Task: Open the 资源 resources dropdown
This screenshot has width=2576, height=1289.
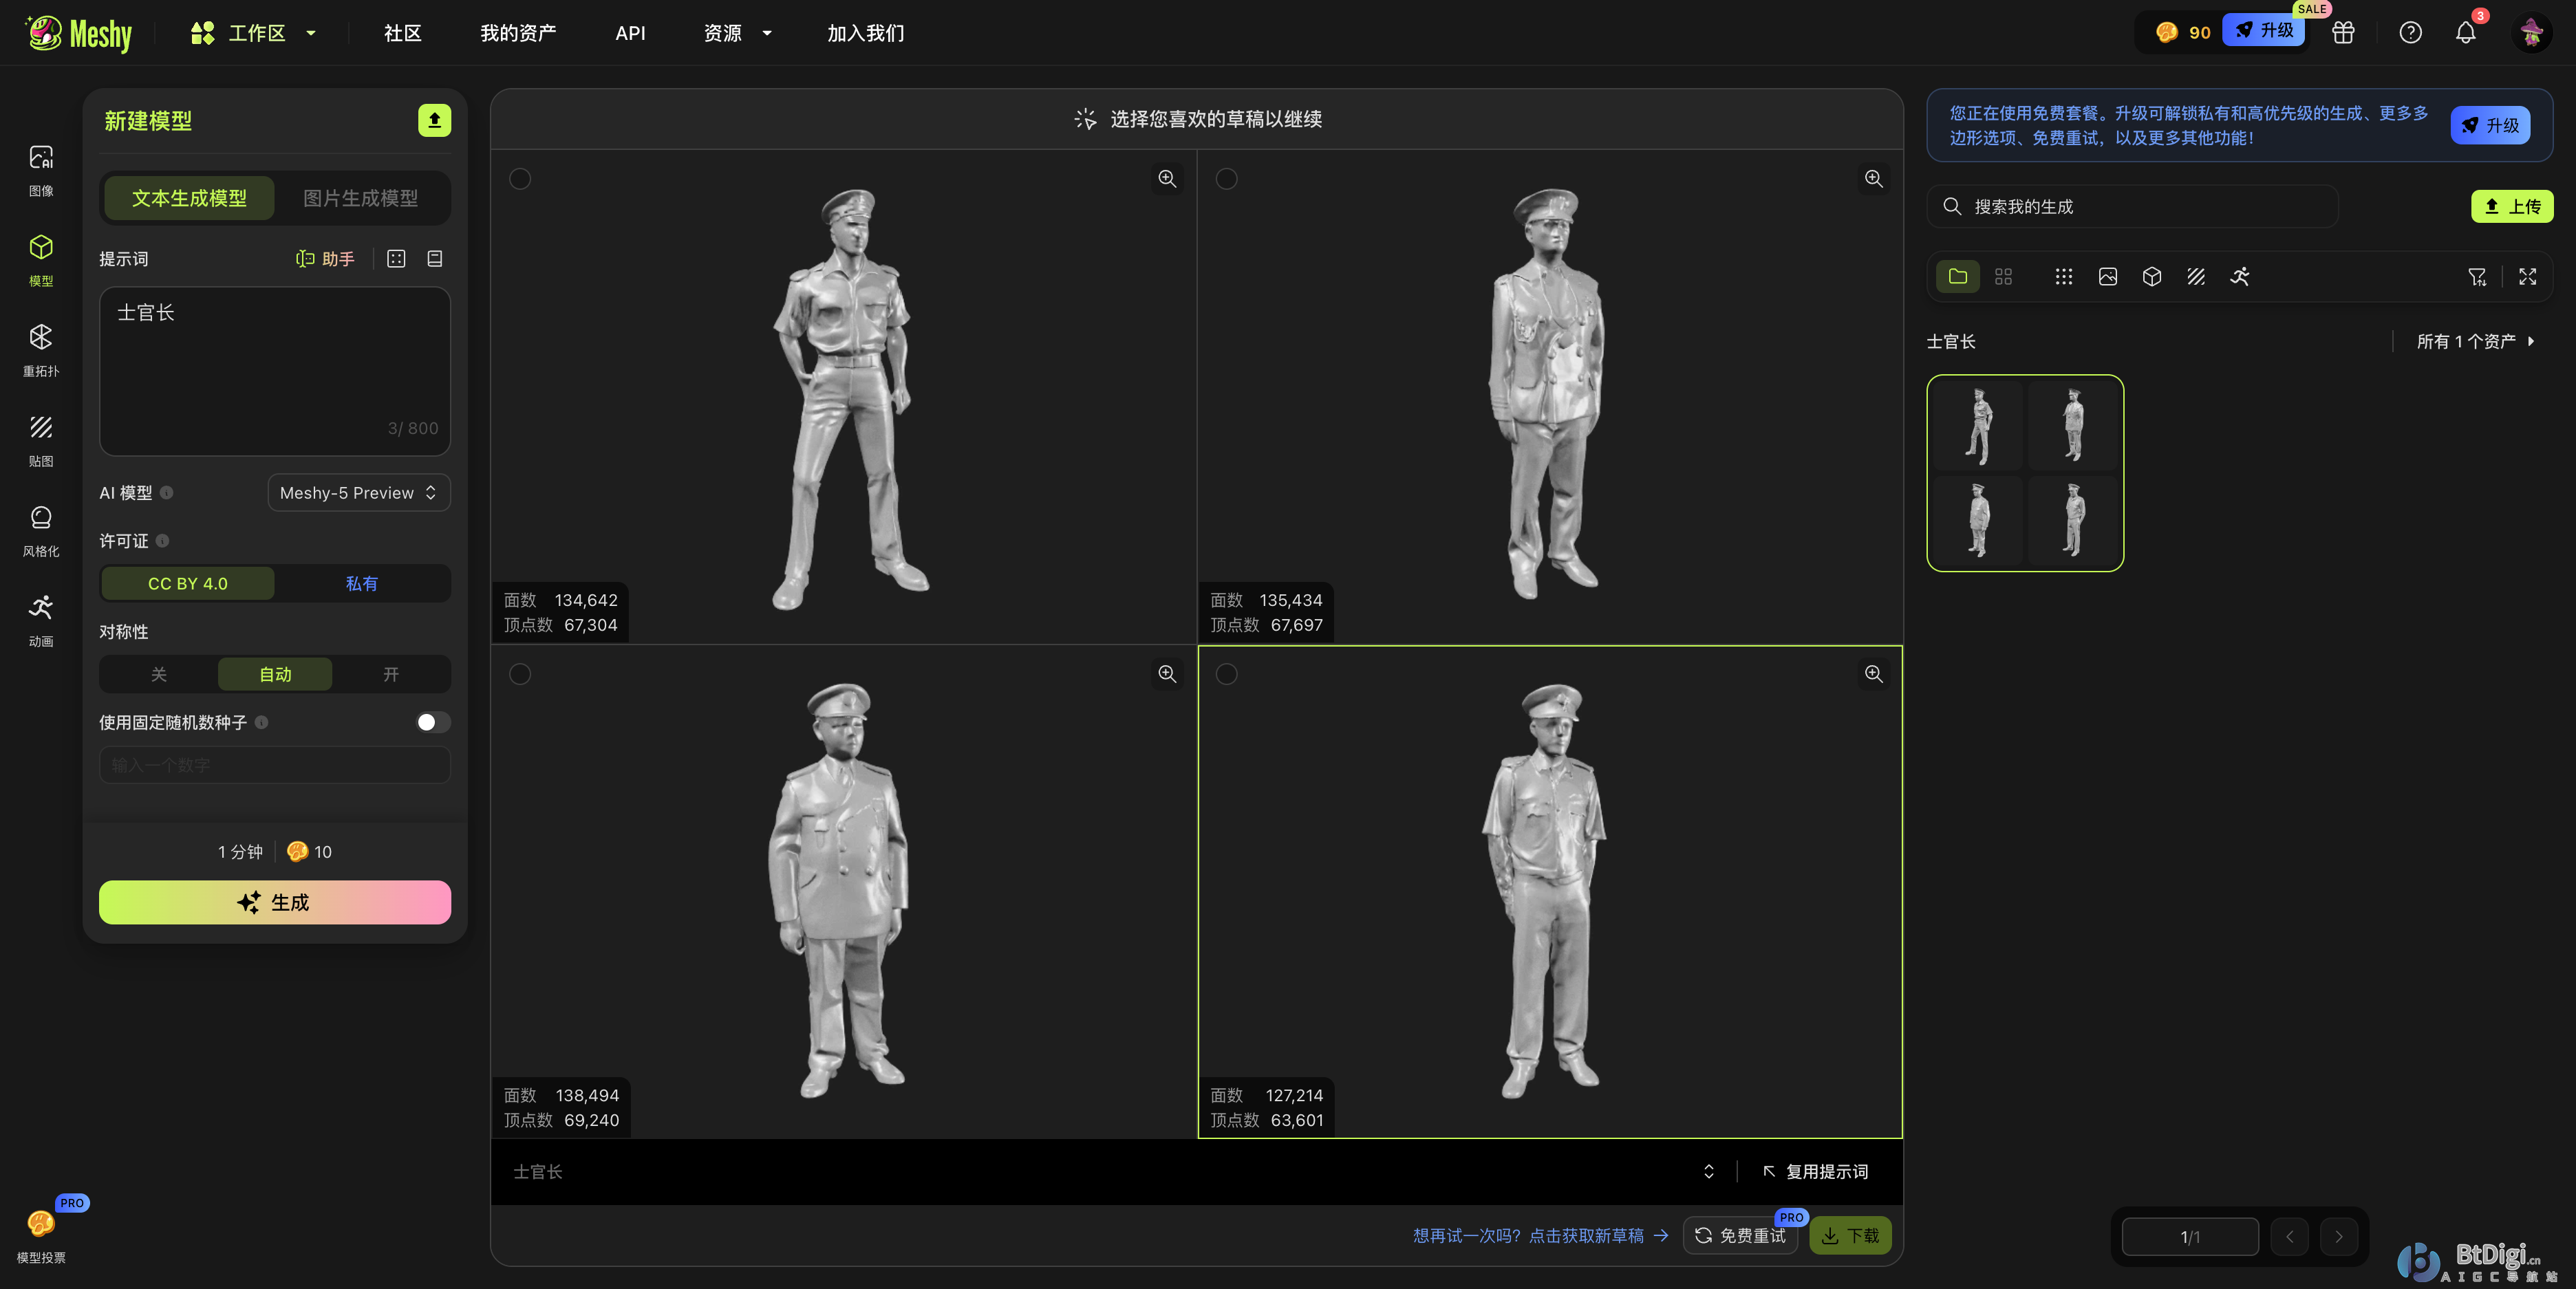Action: point(738,33)
